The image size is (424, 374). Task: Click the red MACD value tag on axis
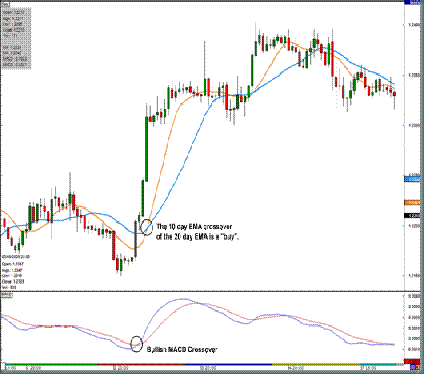click(x=412, y=362)
